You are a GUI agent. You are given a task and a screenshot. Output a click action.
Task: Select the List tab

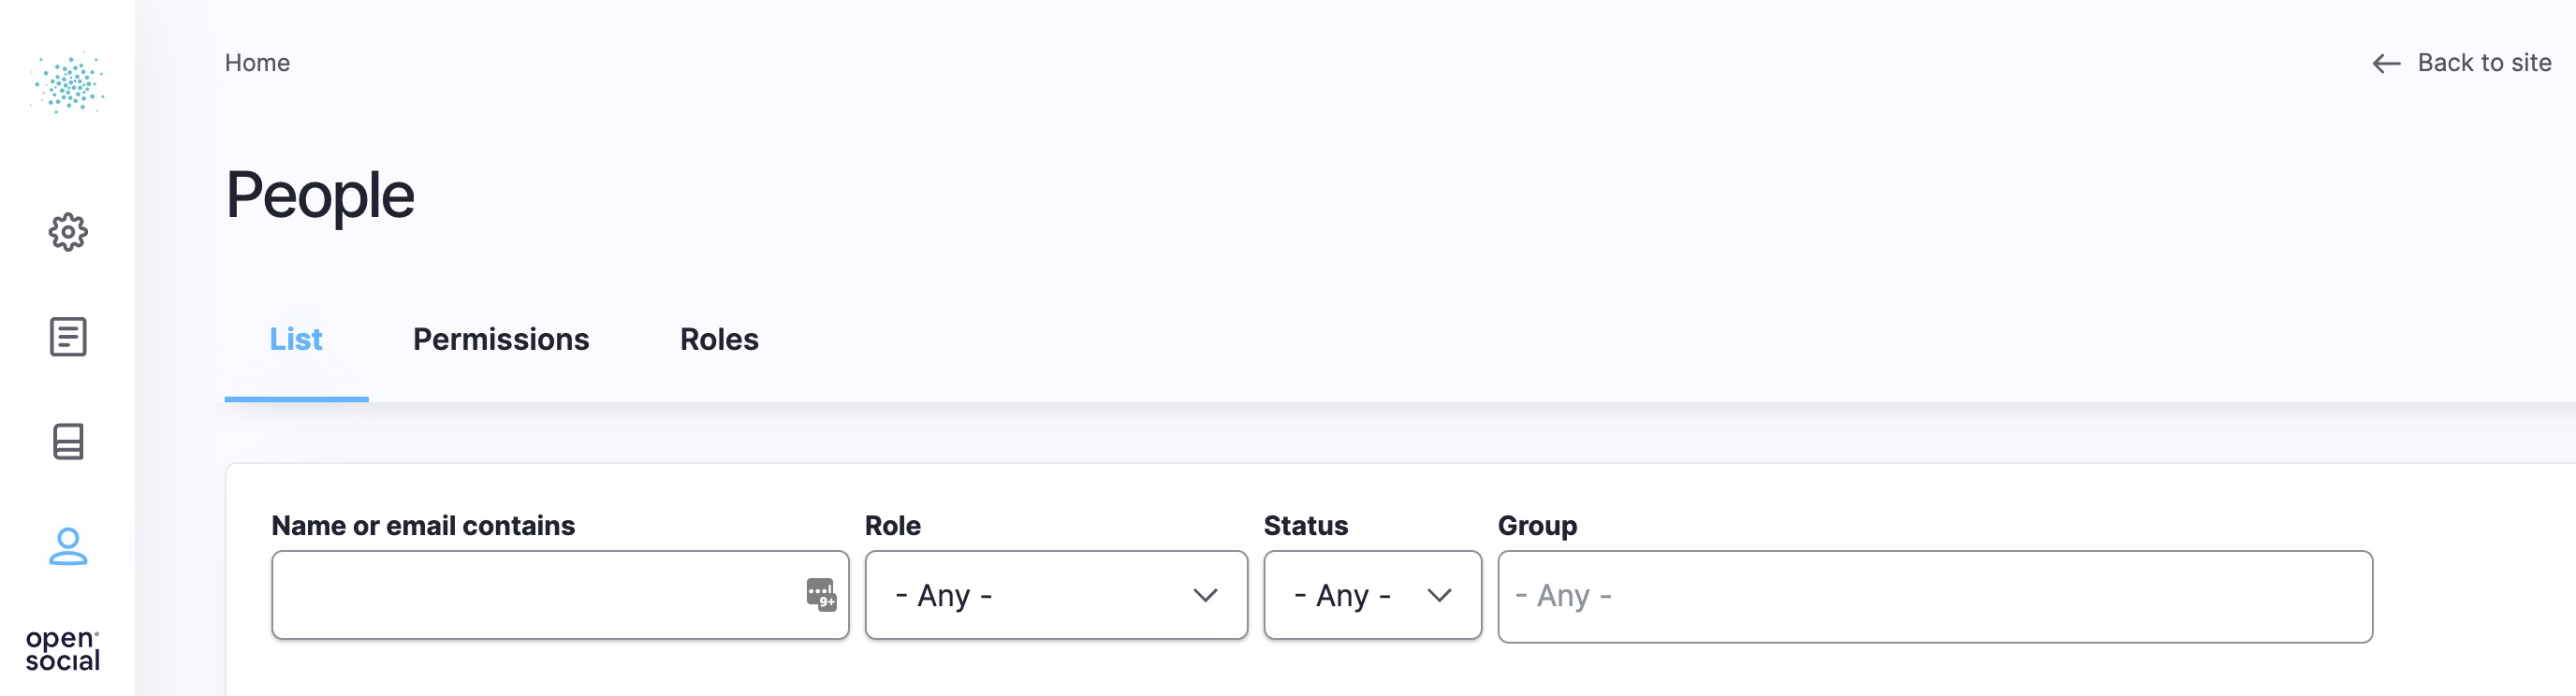[x=295, y=340]
